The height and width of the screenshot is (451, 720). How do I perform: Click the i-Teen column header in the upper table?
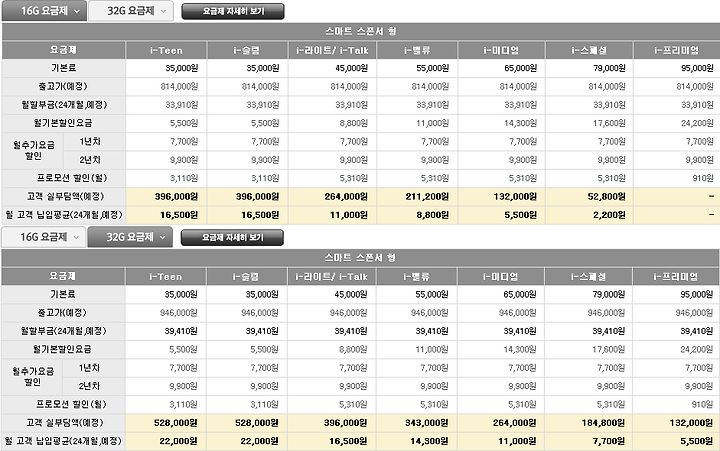(x=166, y=51)
